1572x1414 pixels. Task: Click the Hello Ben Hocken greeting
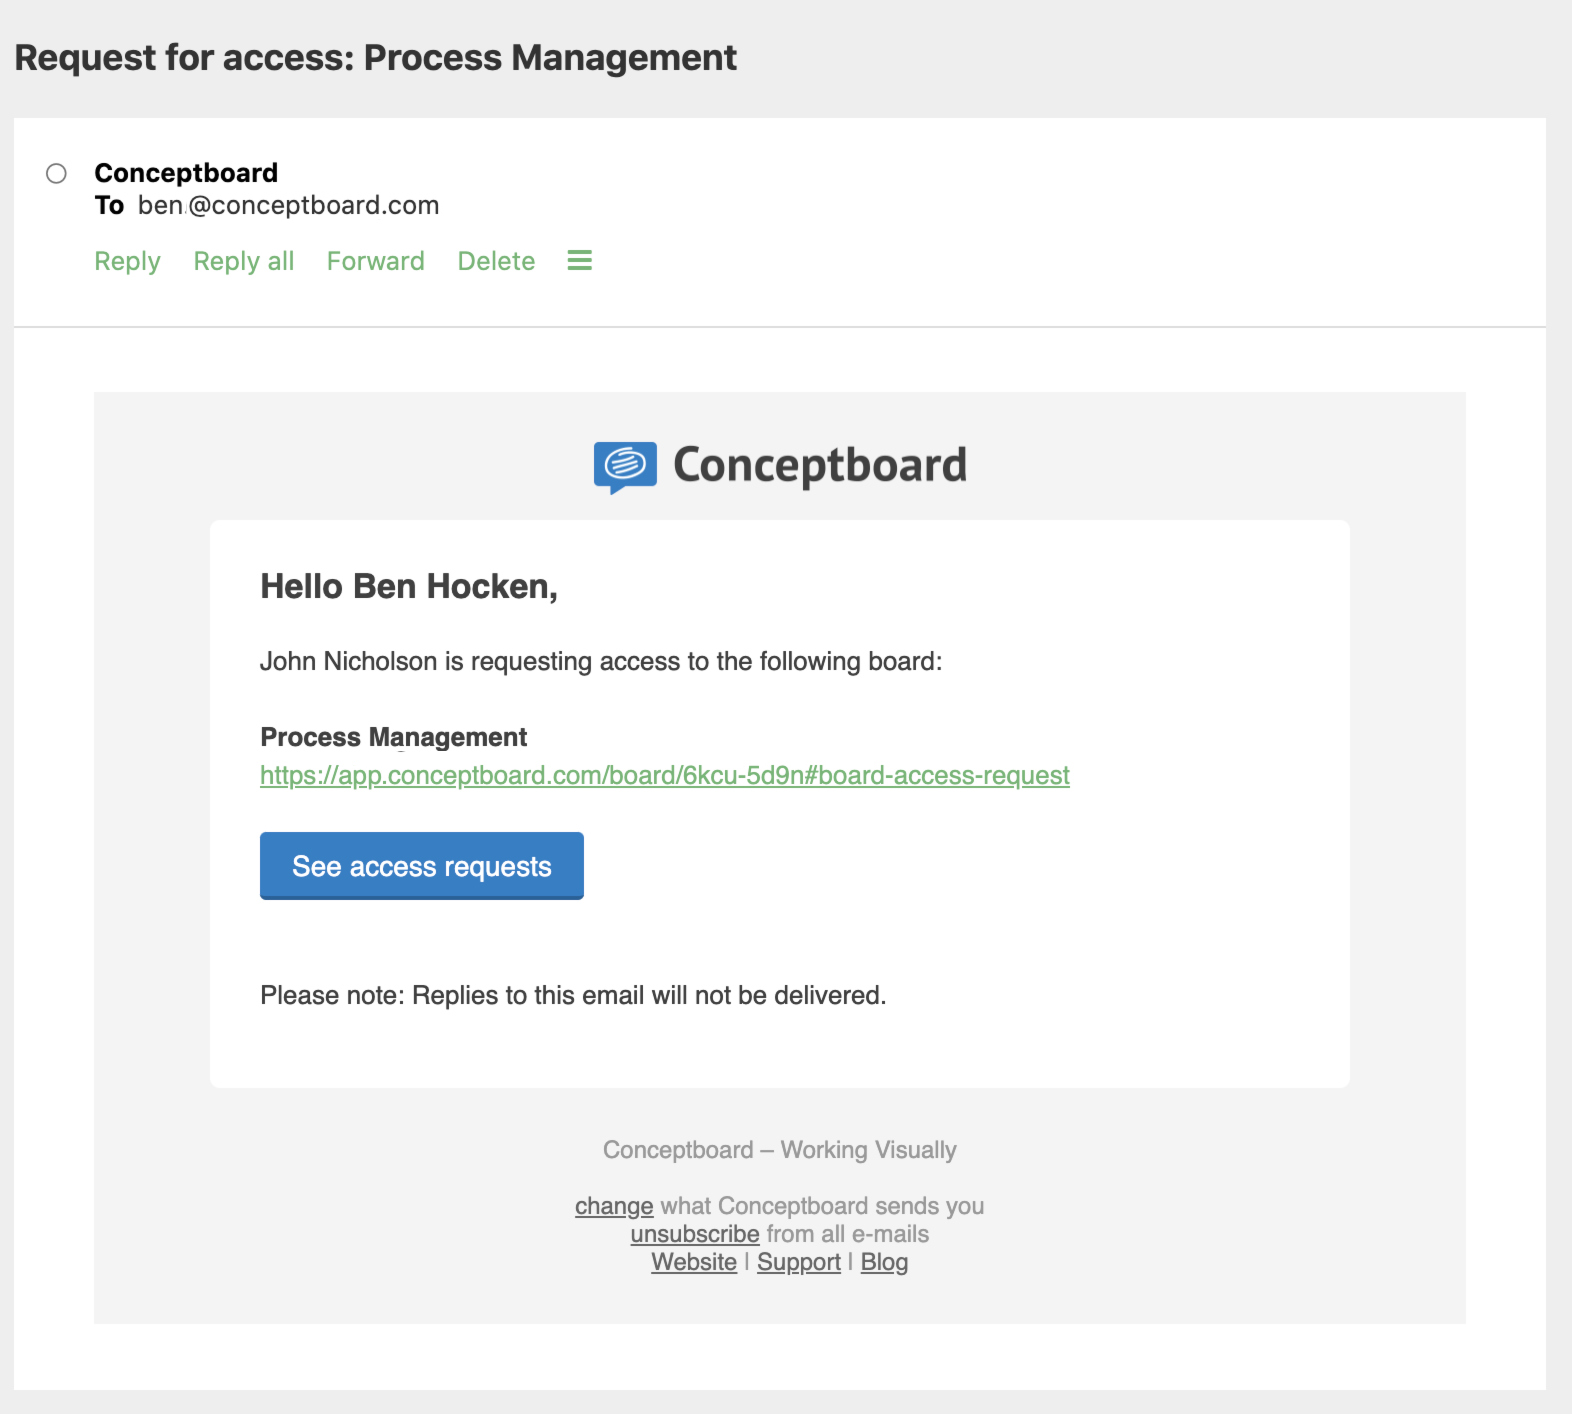(409, 586)
